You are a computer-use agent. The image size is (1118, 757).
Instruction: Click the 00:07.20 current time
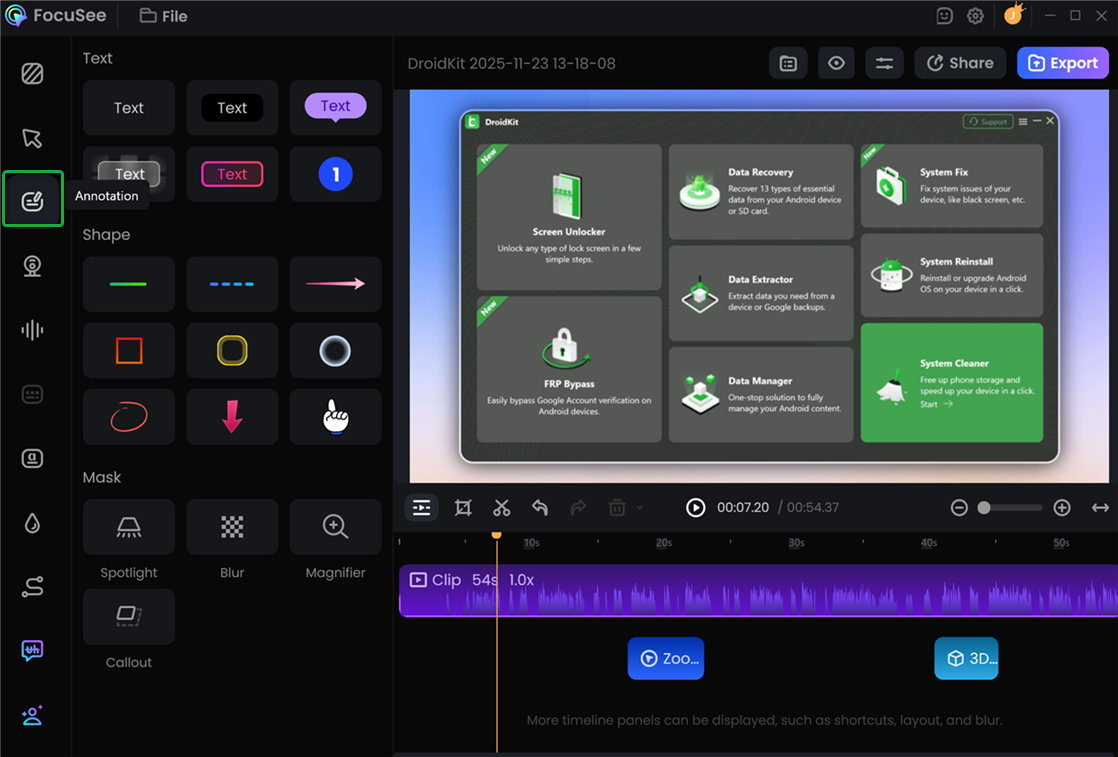(743, 508)
